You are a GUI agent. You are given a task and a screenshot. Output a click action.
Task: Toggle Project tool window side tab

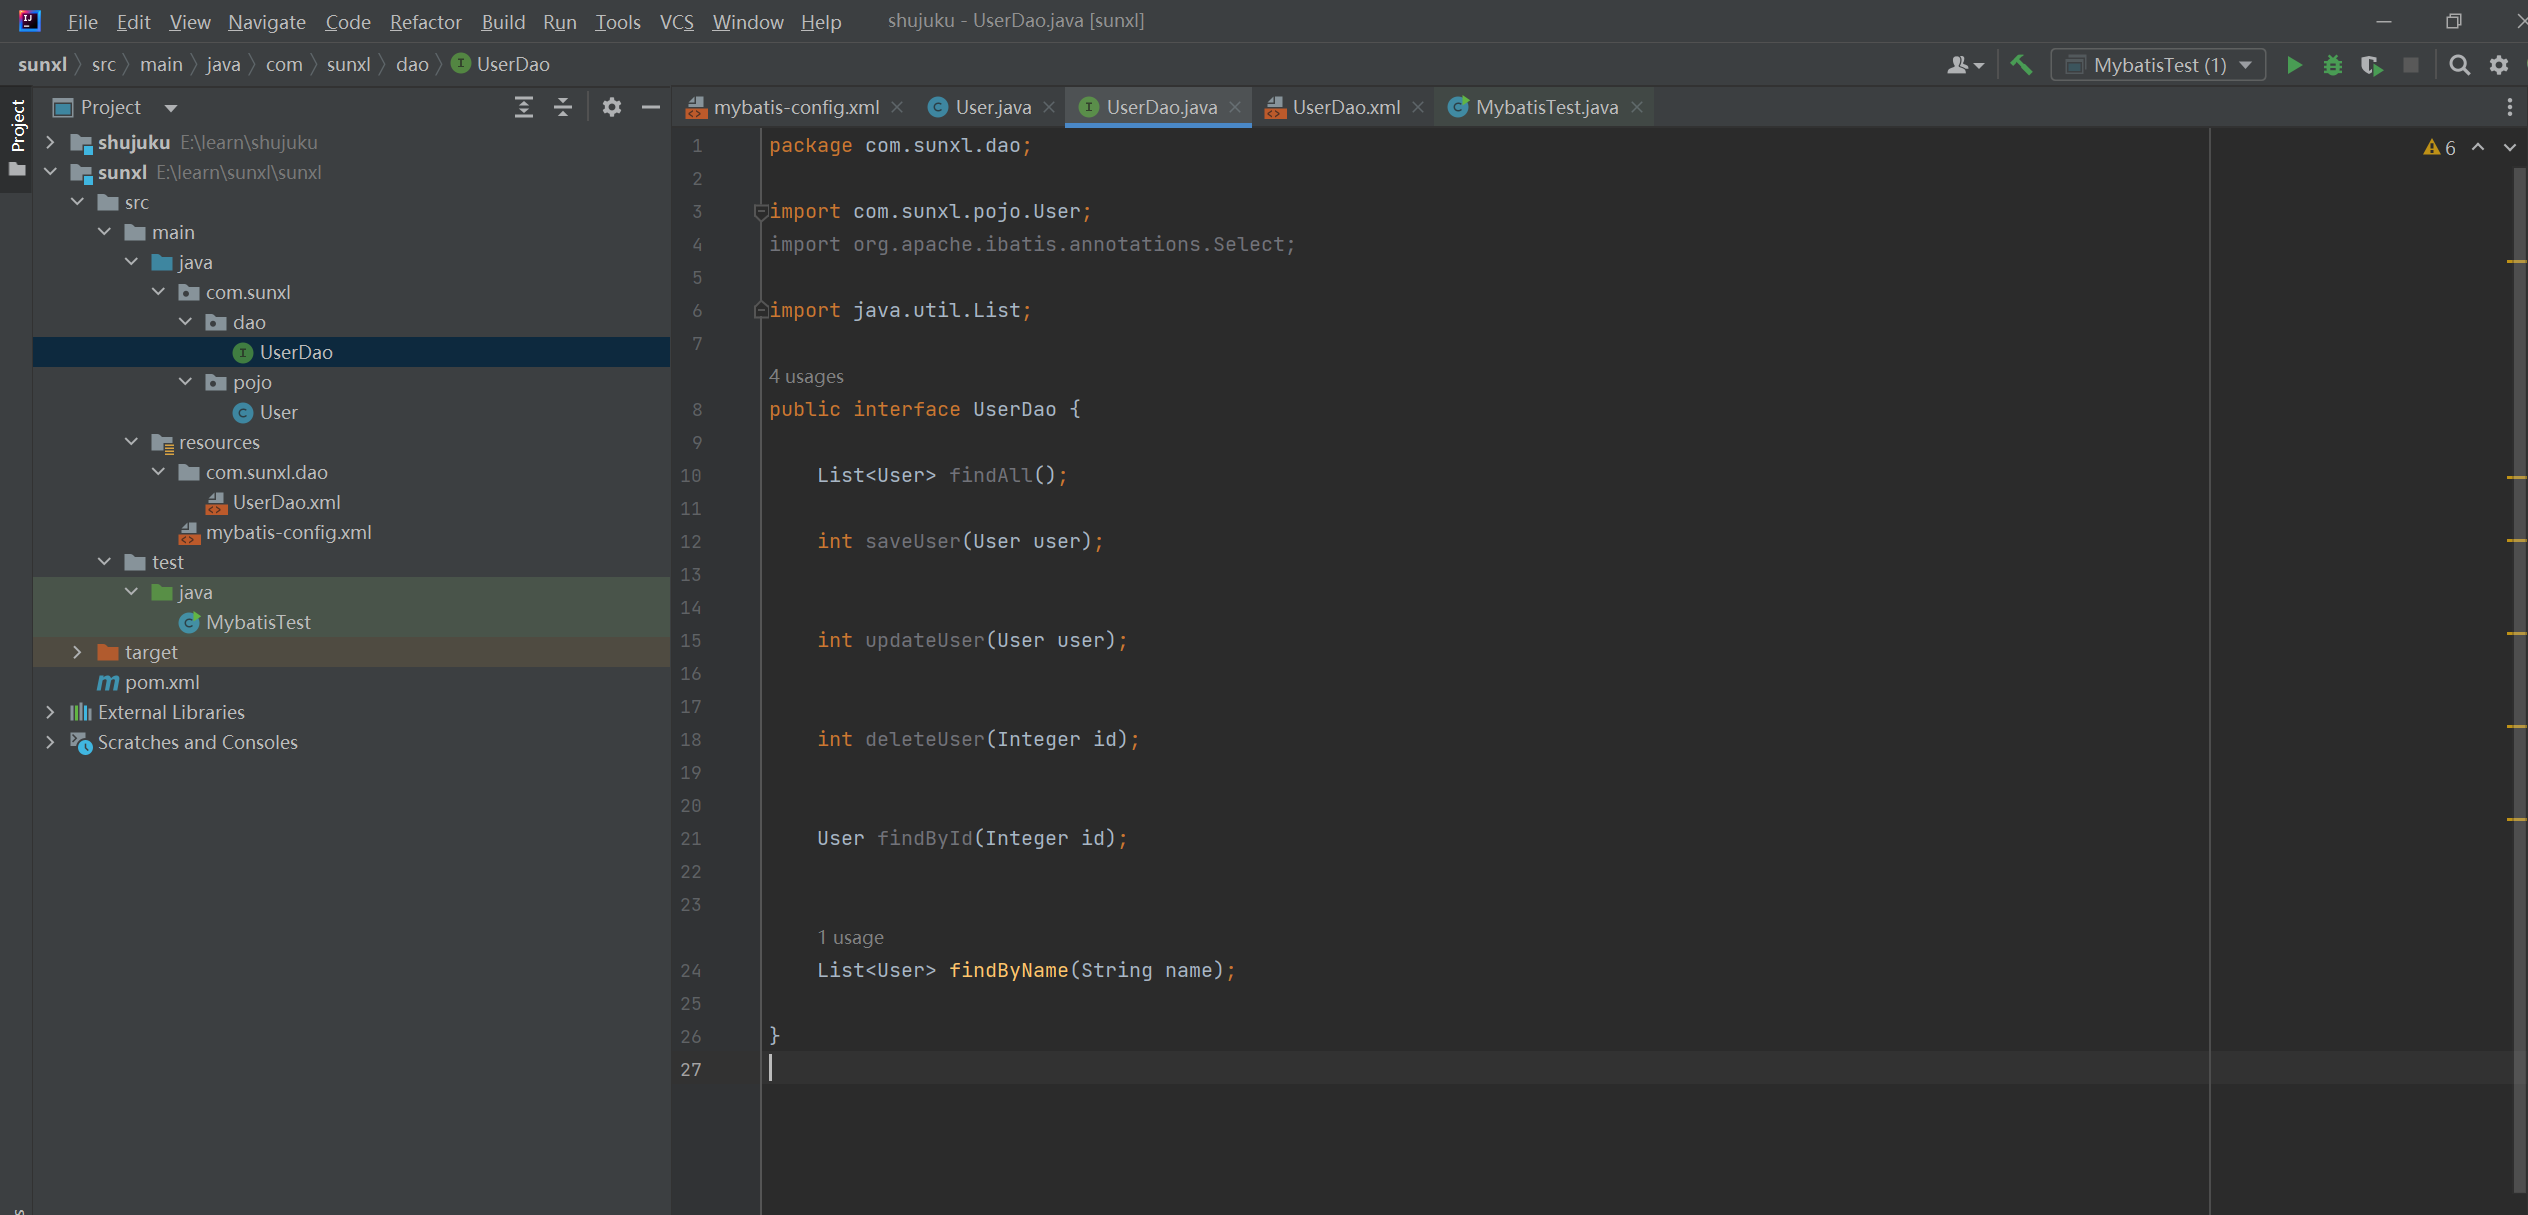pos(17,126)
